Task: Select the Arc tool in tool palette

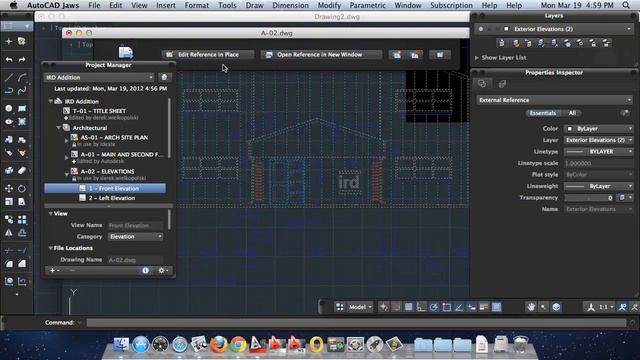Action: pos(22,77)
